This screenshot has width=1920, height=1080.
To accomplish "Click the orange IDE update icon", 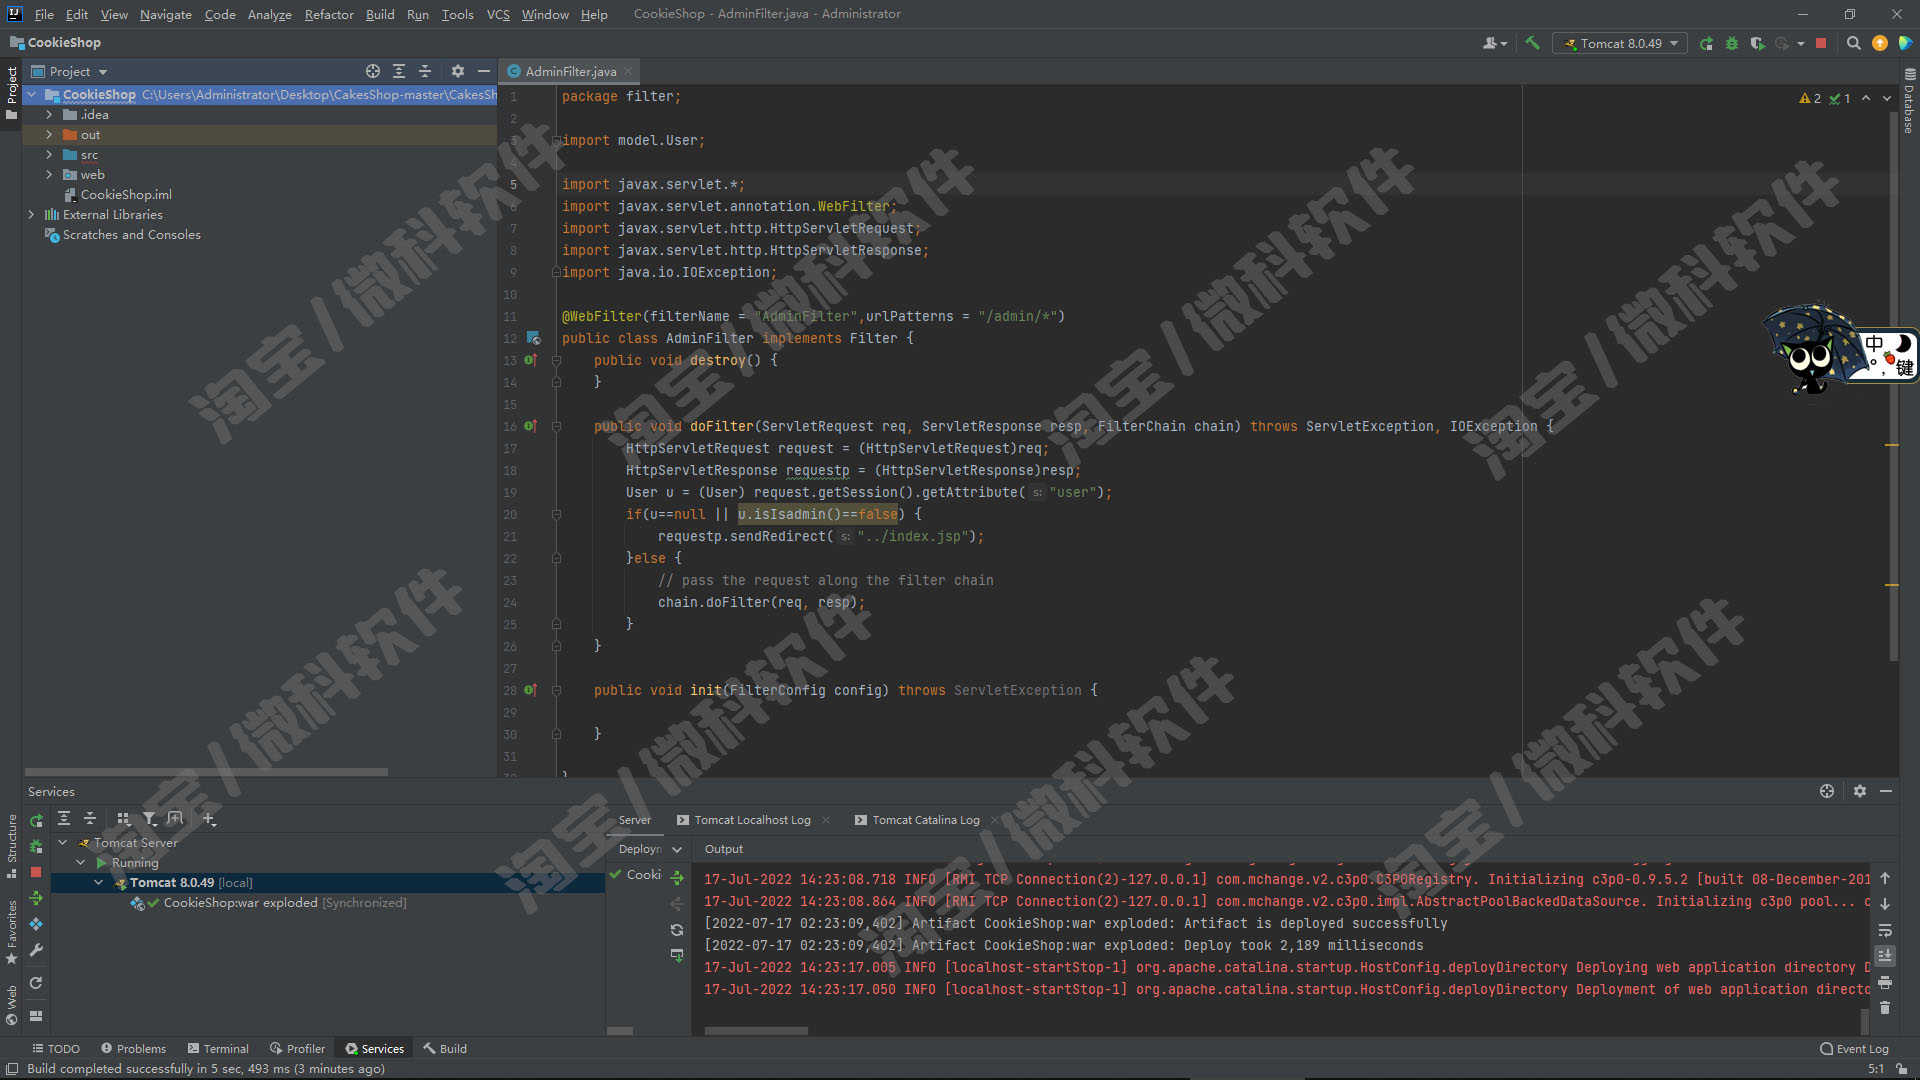I will coord(1880,43).
